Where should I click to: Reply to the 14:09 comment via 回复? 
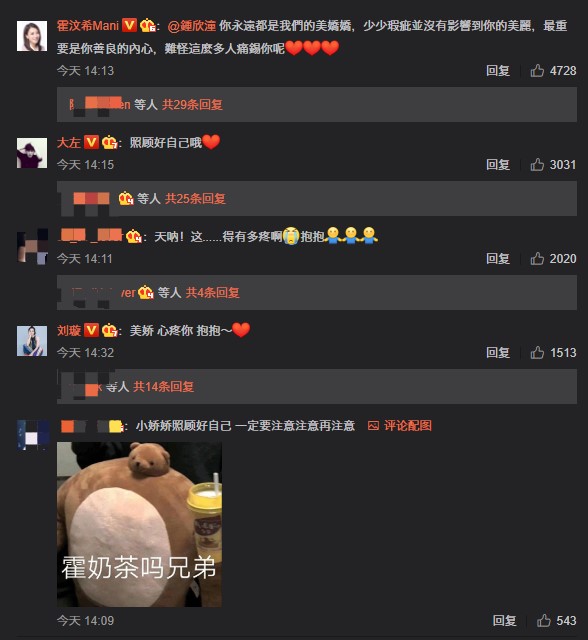click(x=504, y=620)
